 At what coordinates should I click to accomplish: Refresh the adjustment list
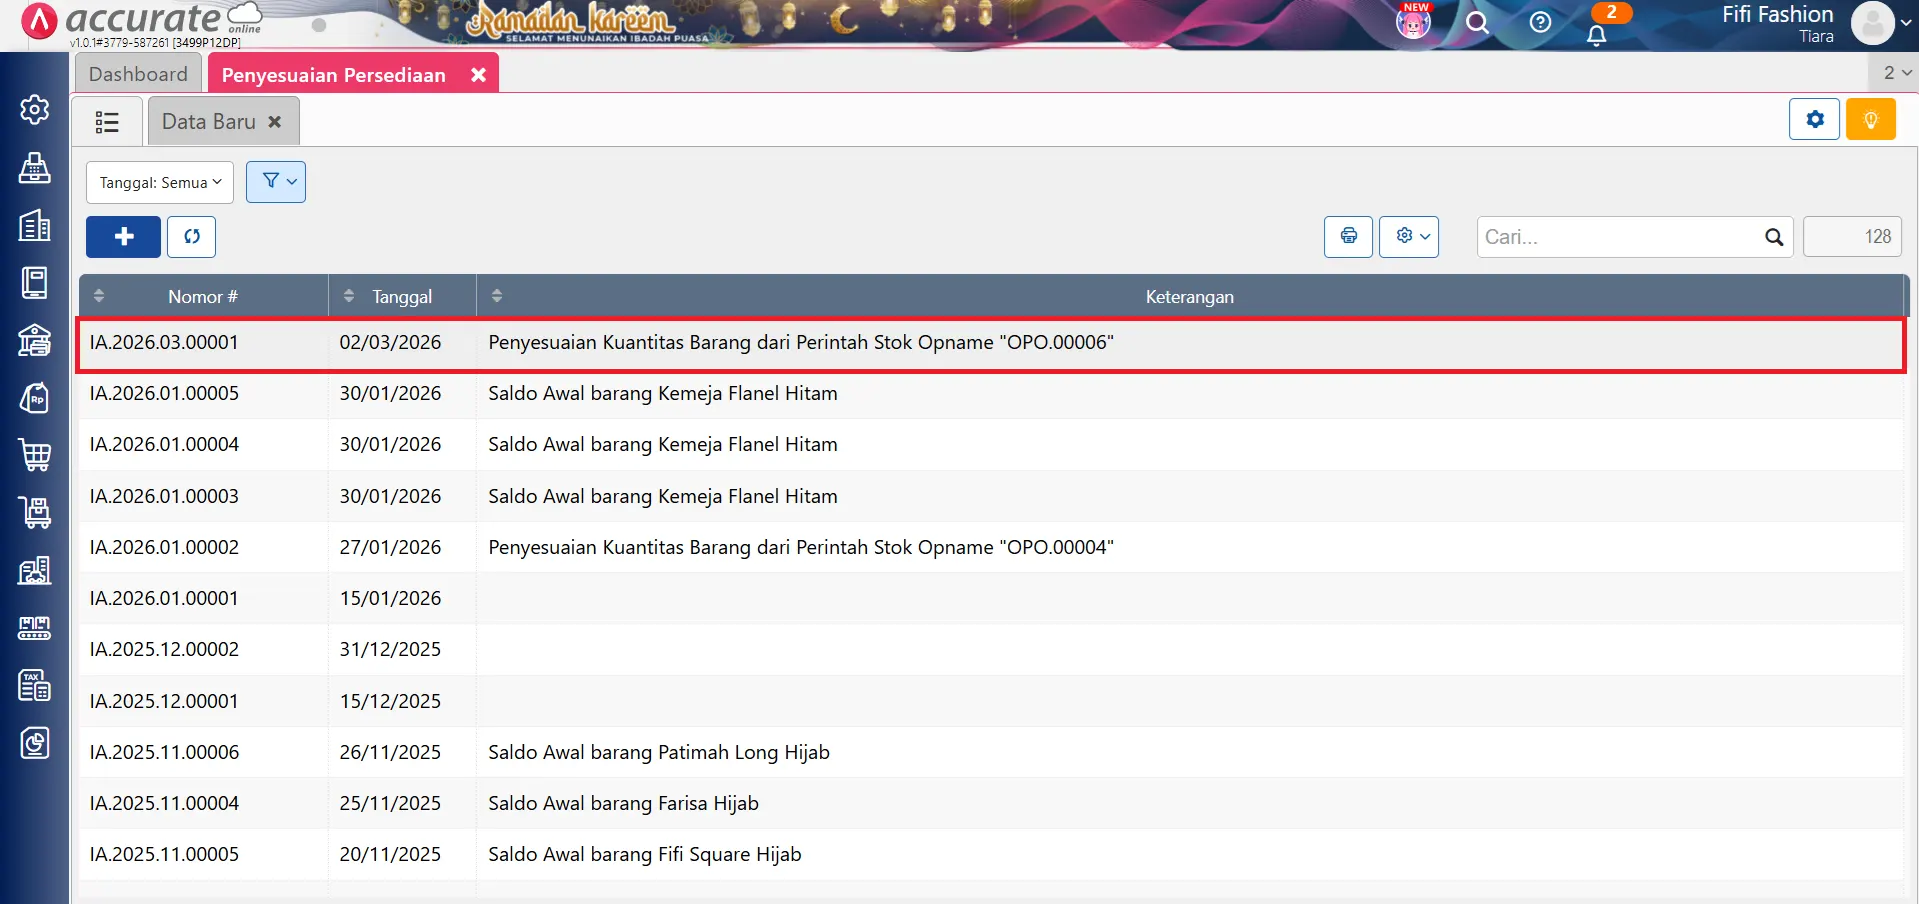191,237
